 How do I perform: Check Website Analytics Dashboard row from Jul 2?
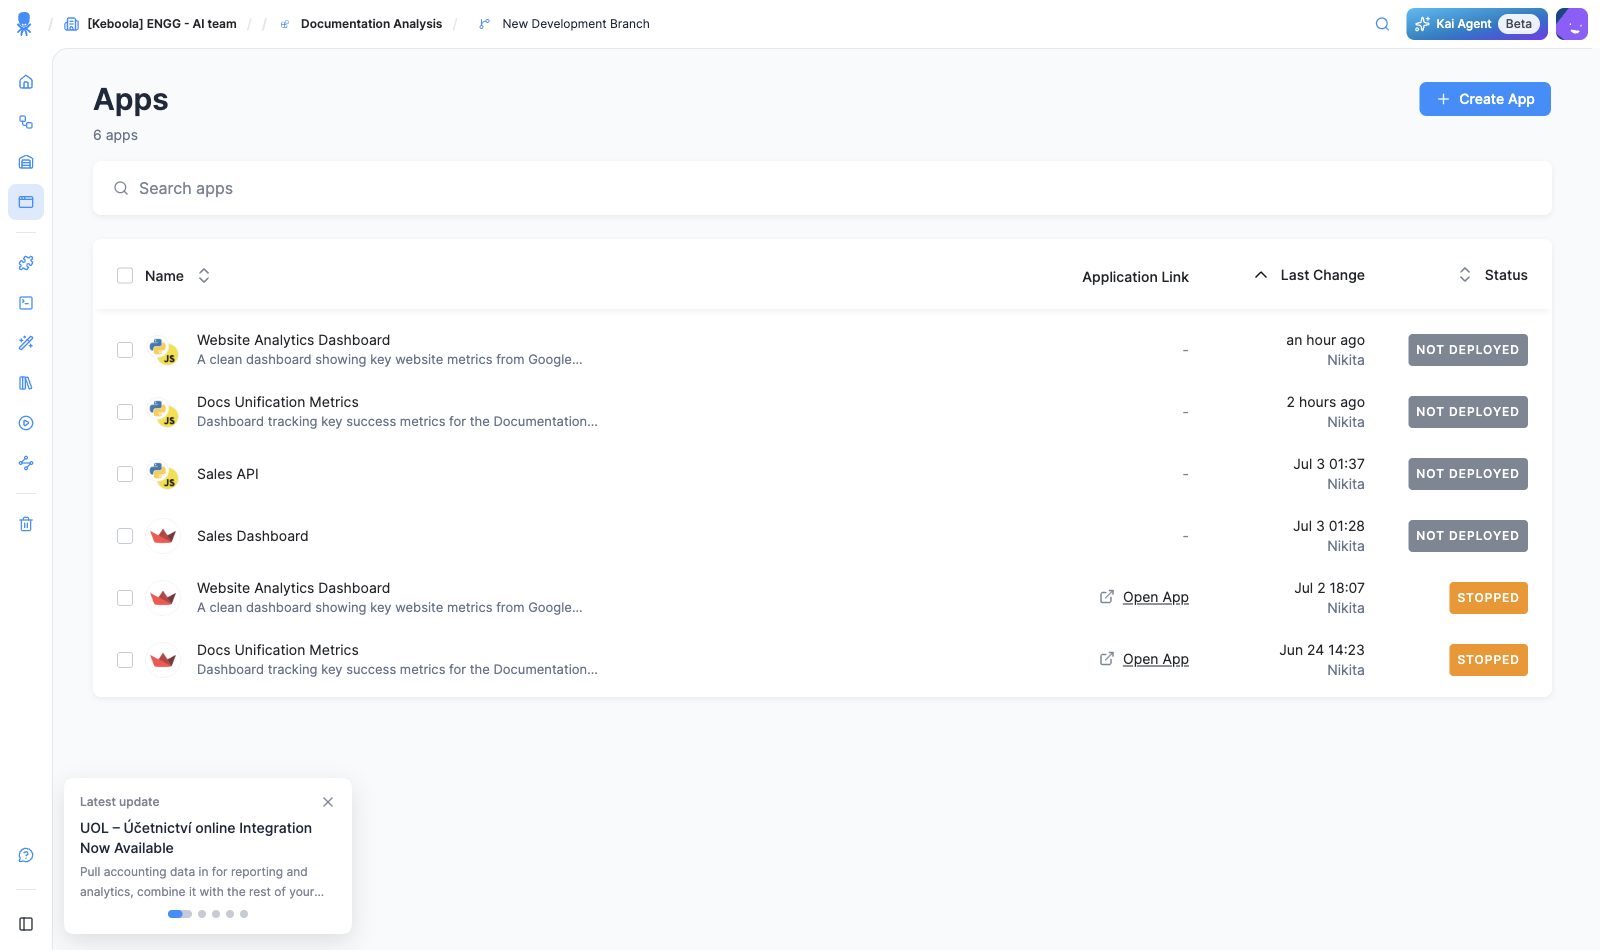click(x=125, y=598)
